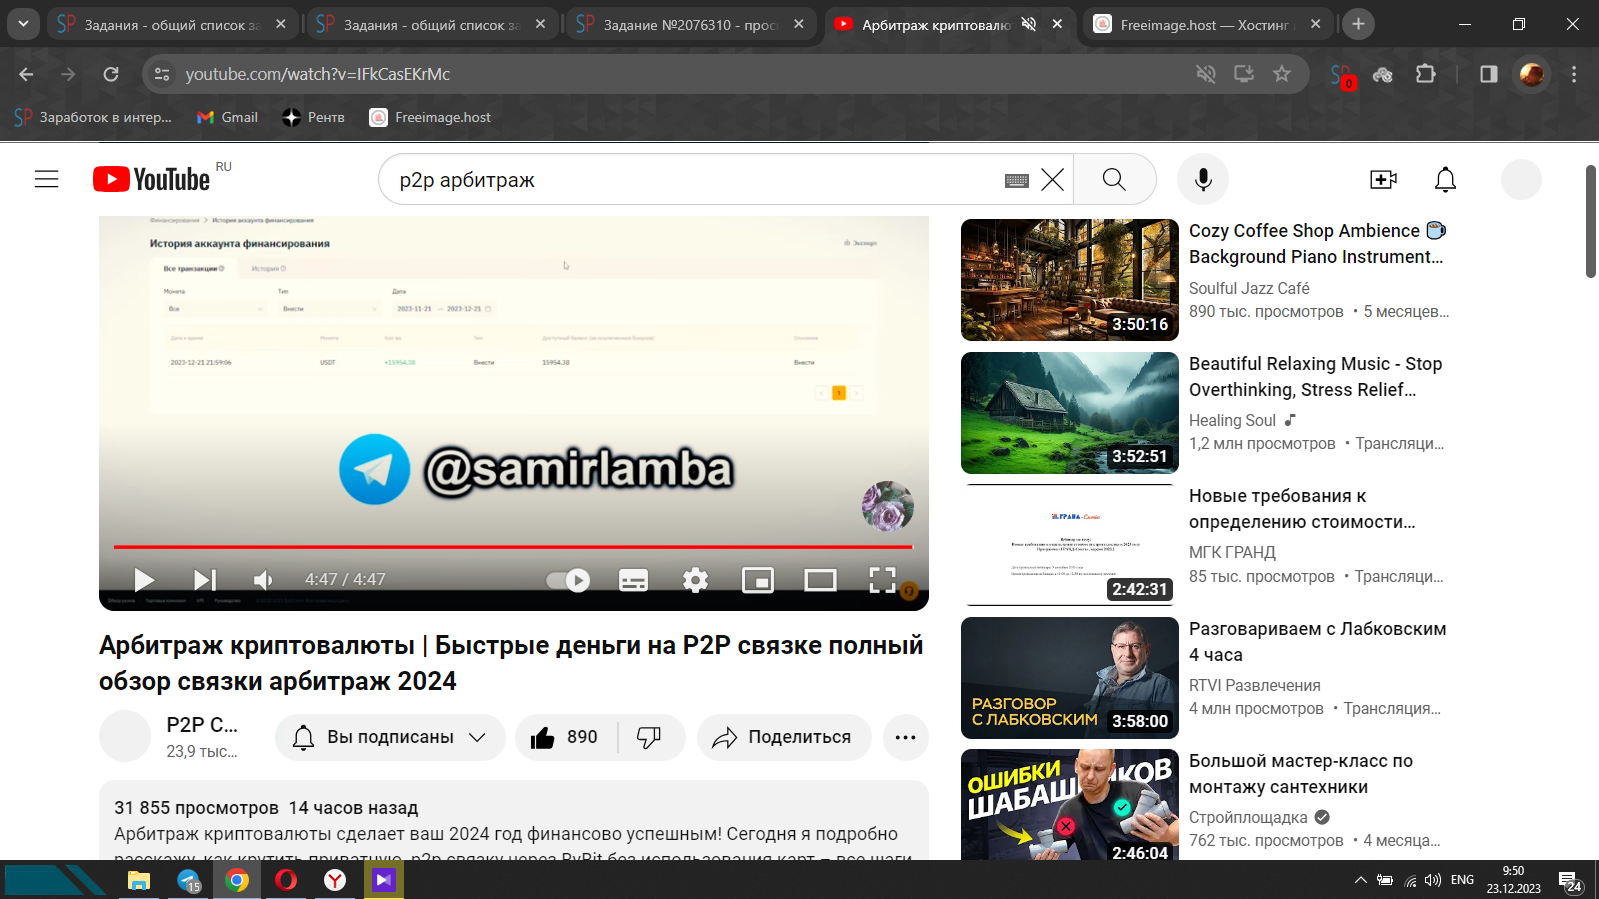Open the browser extensions puzzle icon
Viewport: 1599px width, 899px height.
tap(1426, 74)
